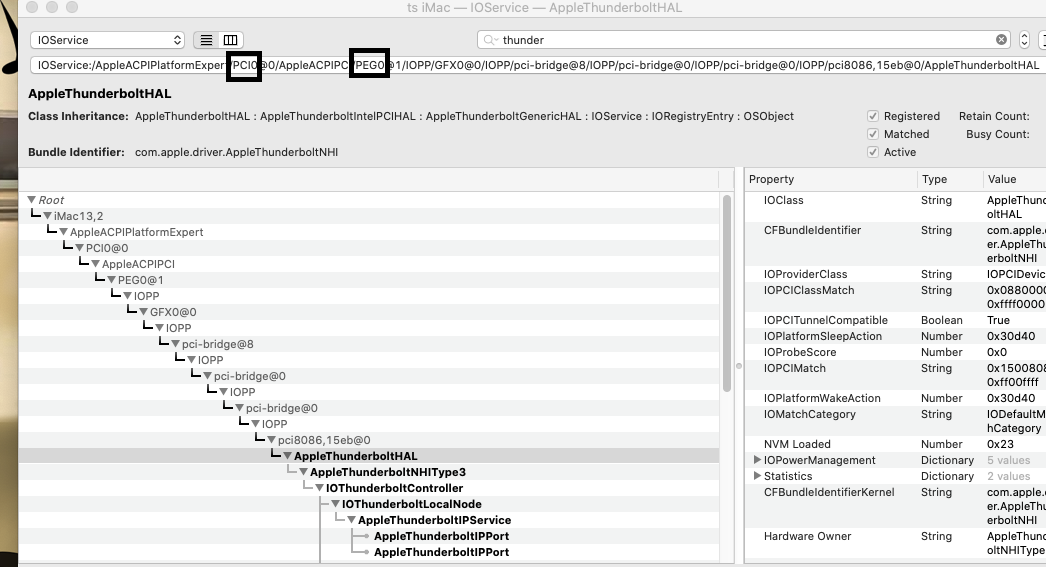Click the search magnifier icon
Screen dimensions: 1046x567
[x=490, y=40]
